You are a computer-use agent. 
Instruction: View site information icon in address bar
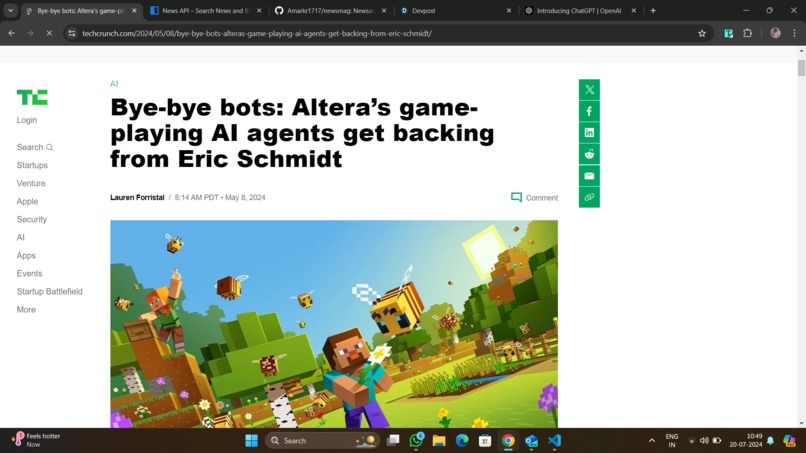[72, 33]
